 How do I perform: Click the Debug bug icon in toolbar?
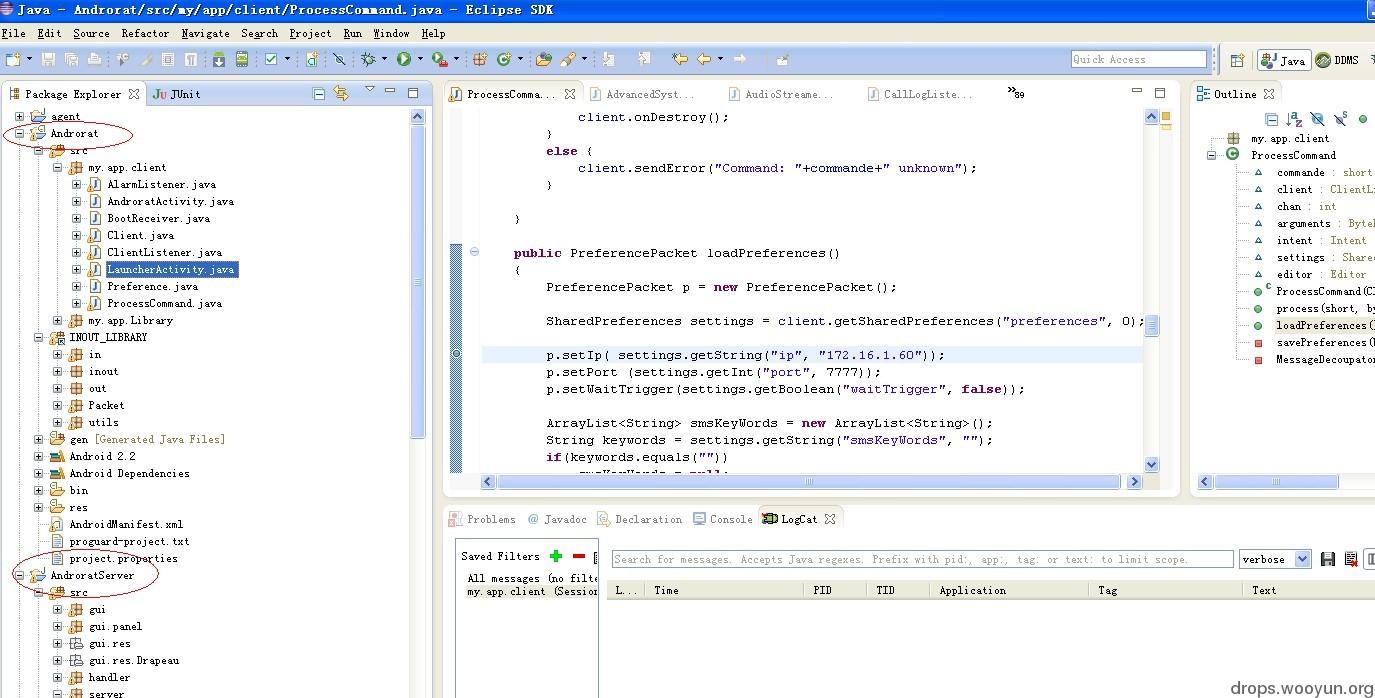[x=368, y=60]
